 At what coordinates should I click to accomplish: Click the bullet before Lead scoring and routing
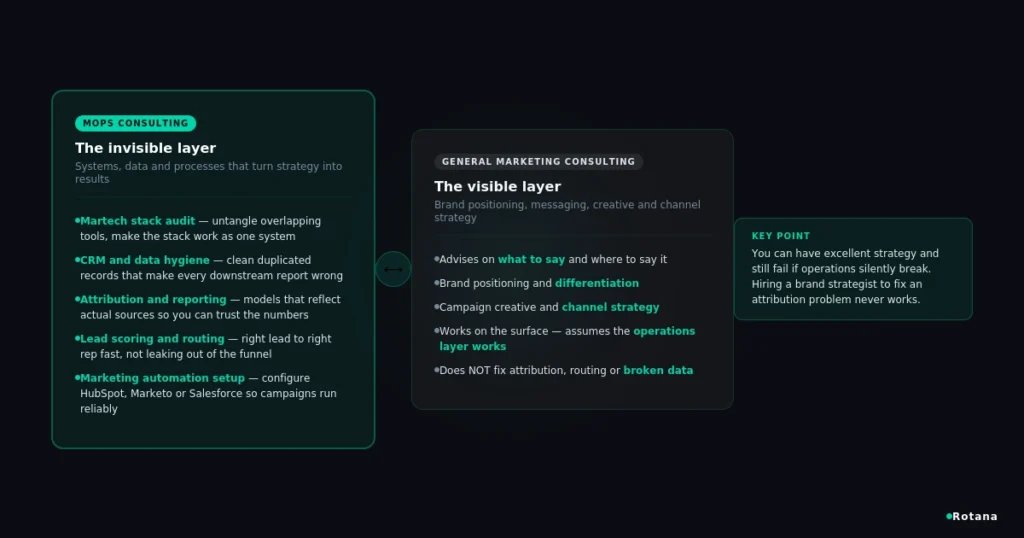[x=77, y=338]
